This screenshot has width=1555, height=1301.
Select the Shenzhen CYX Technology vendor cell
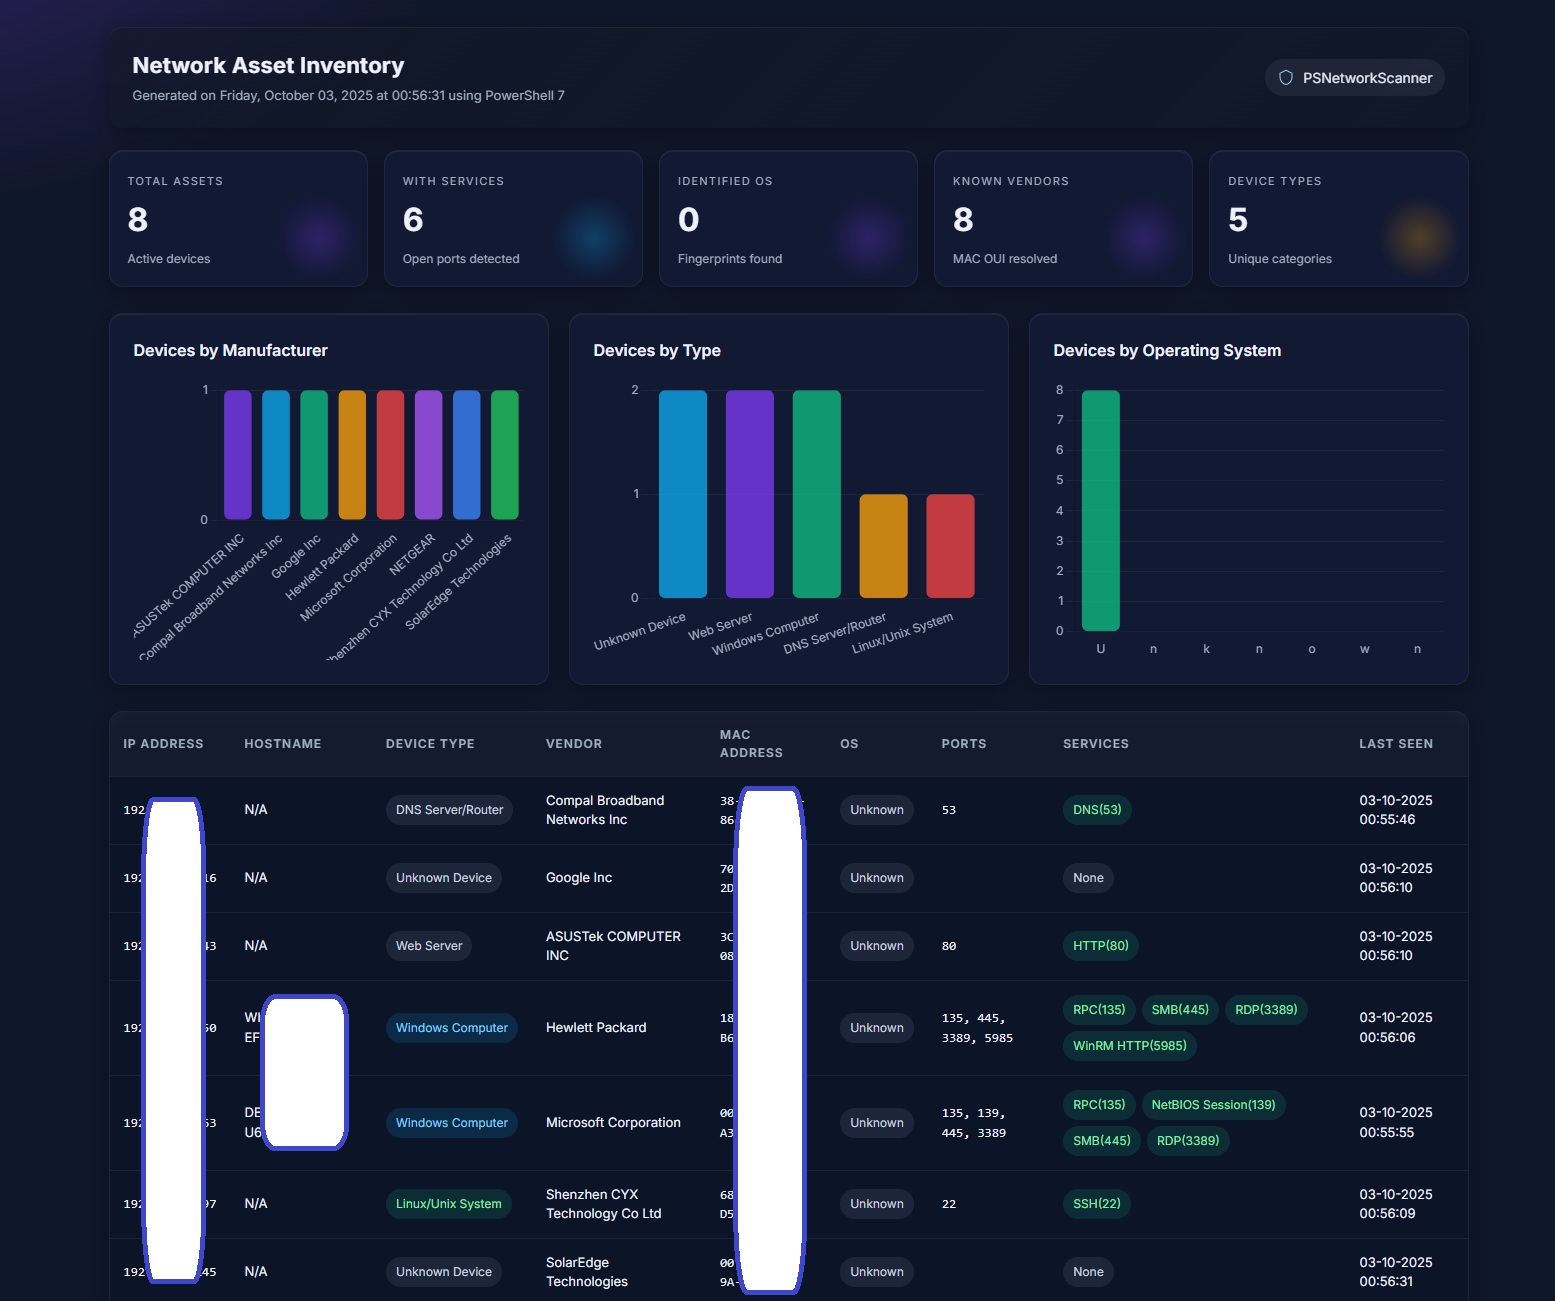pyautogui.click(x=603, y=1204)
